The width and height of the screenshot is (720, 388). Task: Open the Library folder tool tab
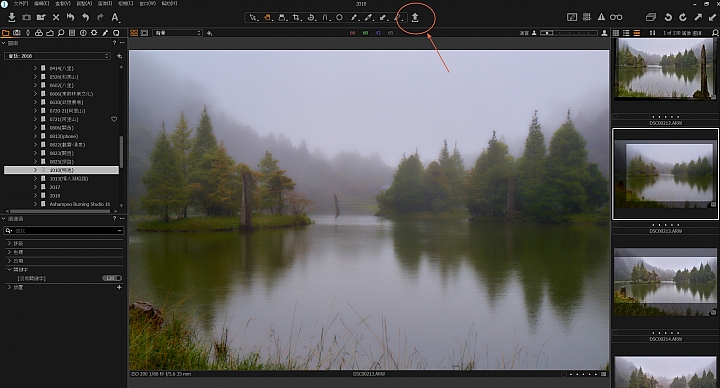6,33
